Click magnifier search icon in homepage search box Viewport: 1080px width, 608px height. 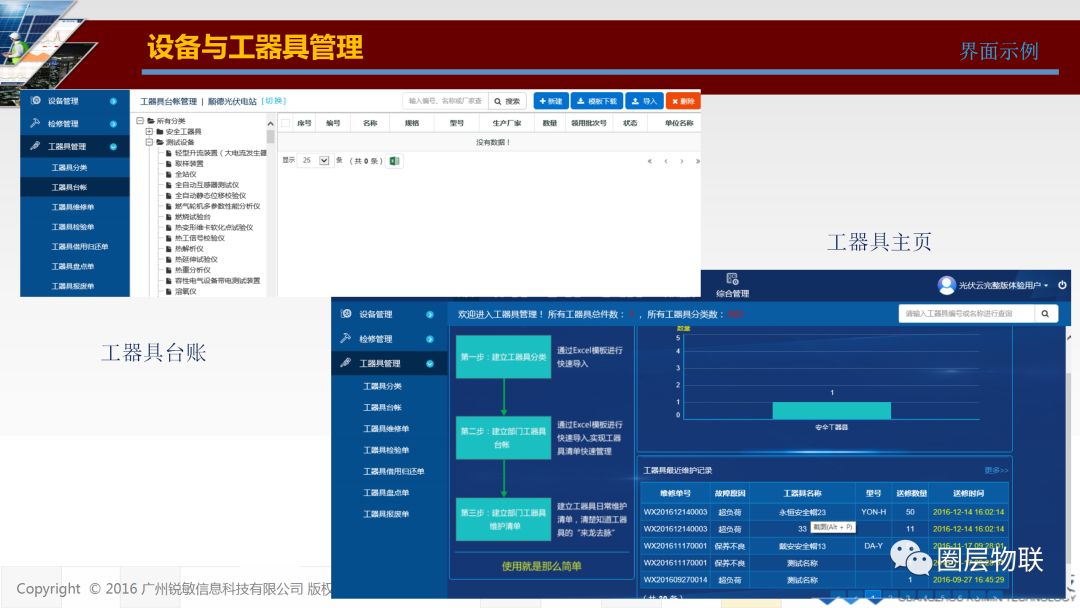(1046, 314)
